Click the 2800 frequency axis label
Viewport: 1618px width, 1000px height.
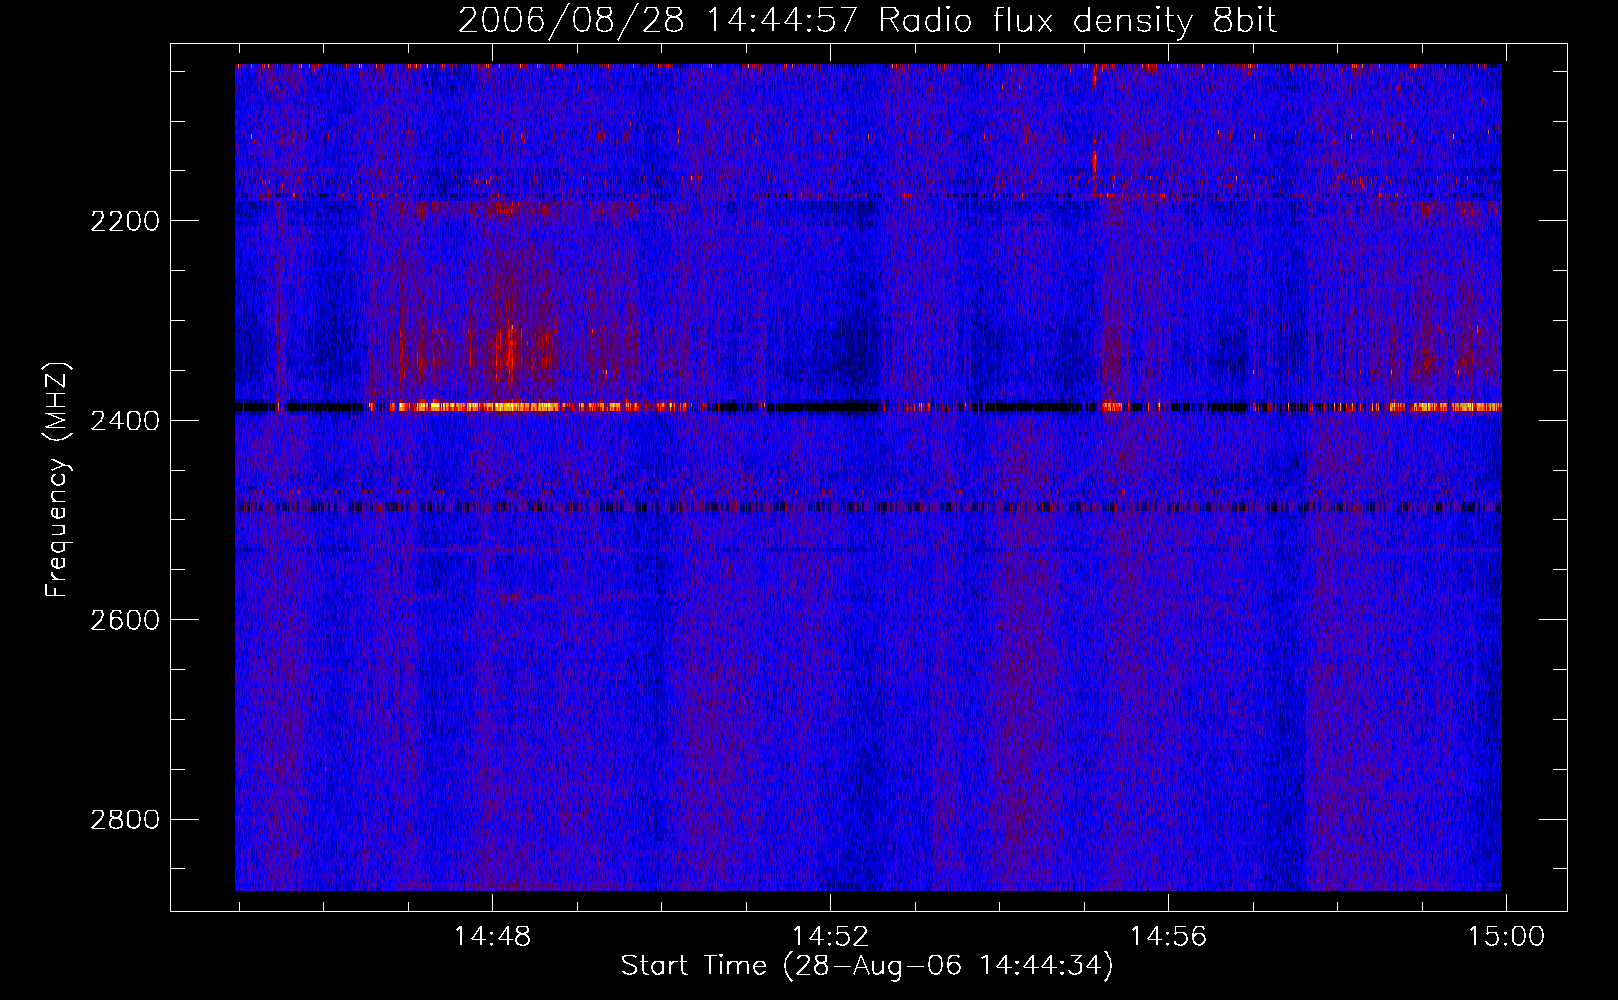[x=124, y=820]
